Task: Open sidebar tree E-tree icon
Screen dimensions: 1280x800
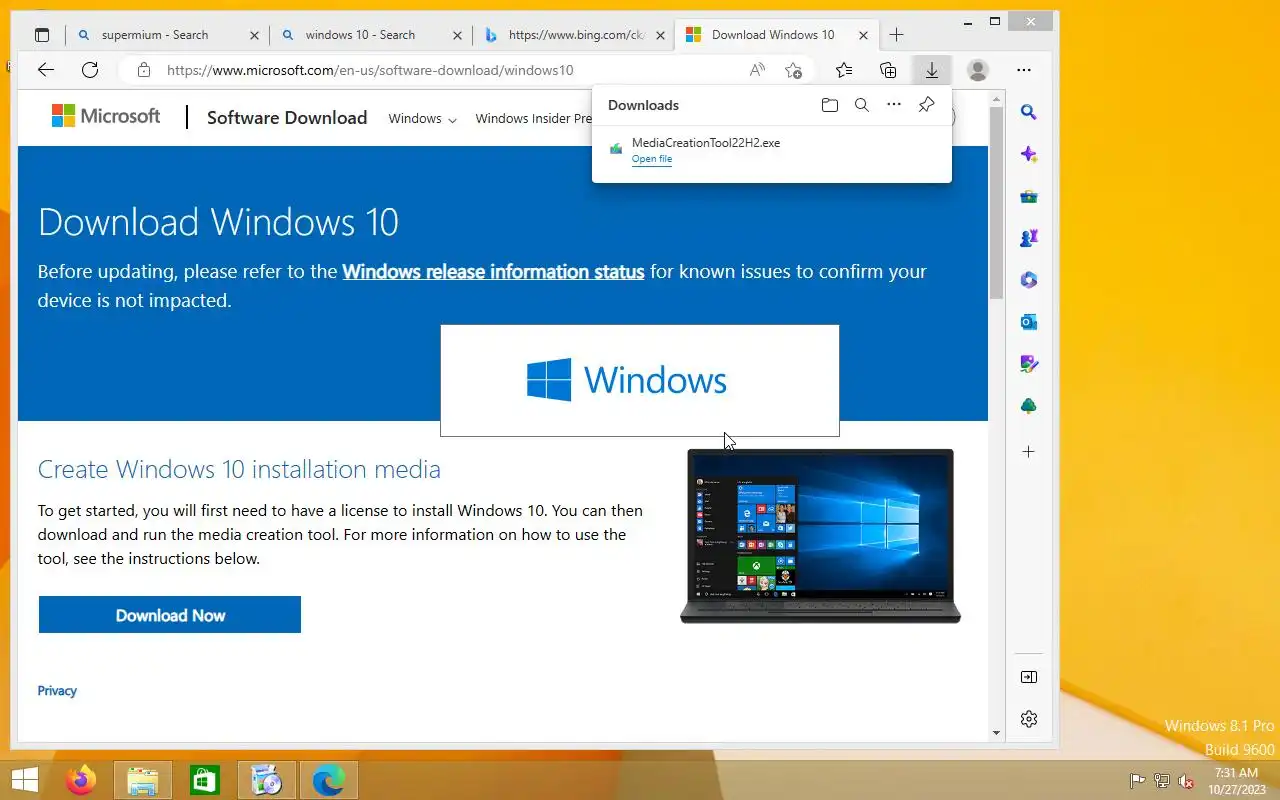Action: (1029, 406)
